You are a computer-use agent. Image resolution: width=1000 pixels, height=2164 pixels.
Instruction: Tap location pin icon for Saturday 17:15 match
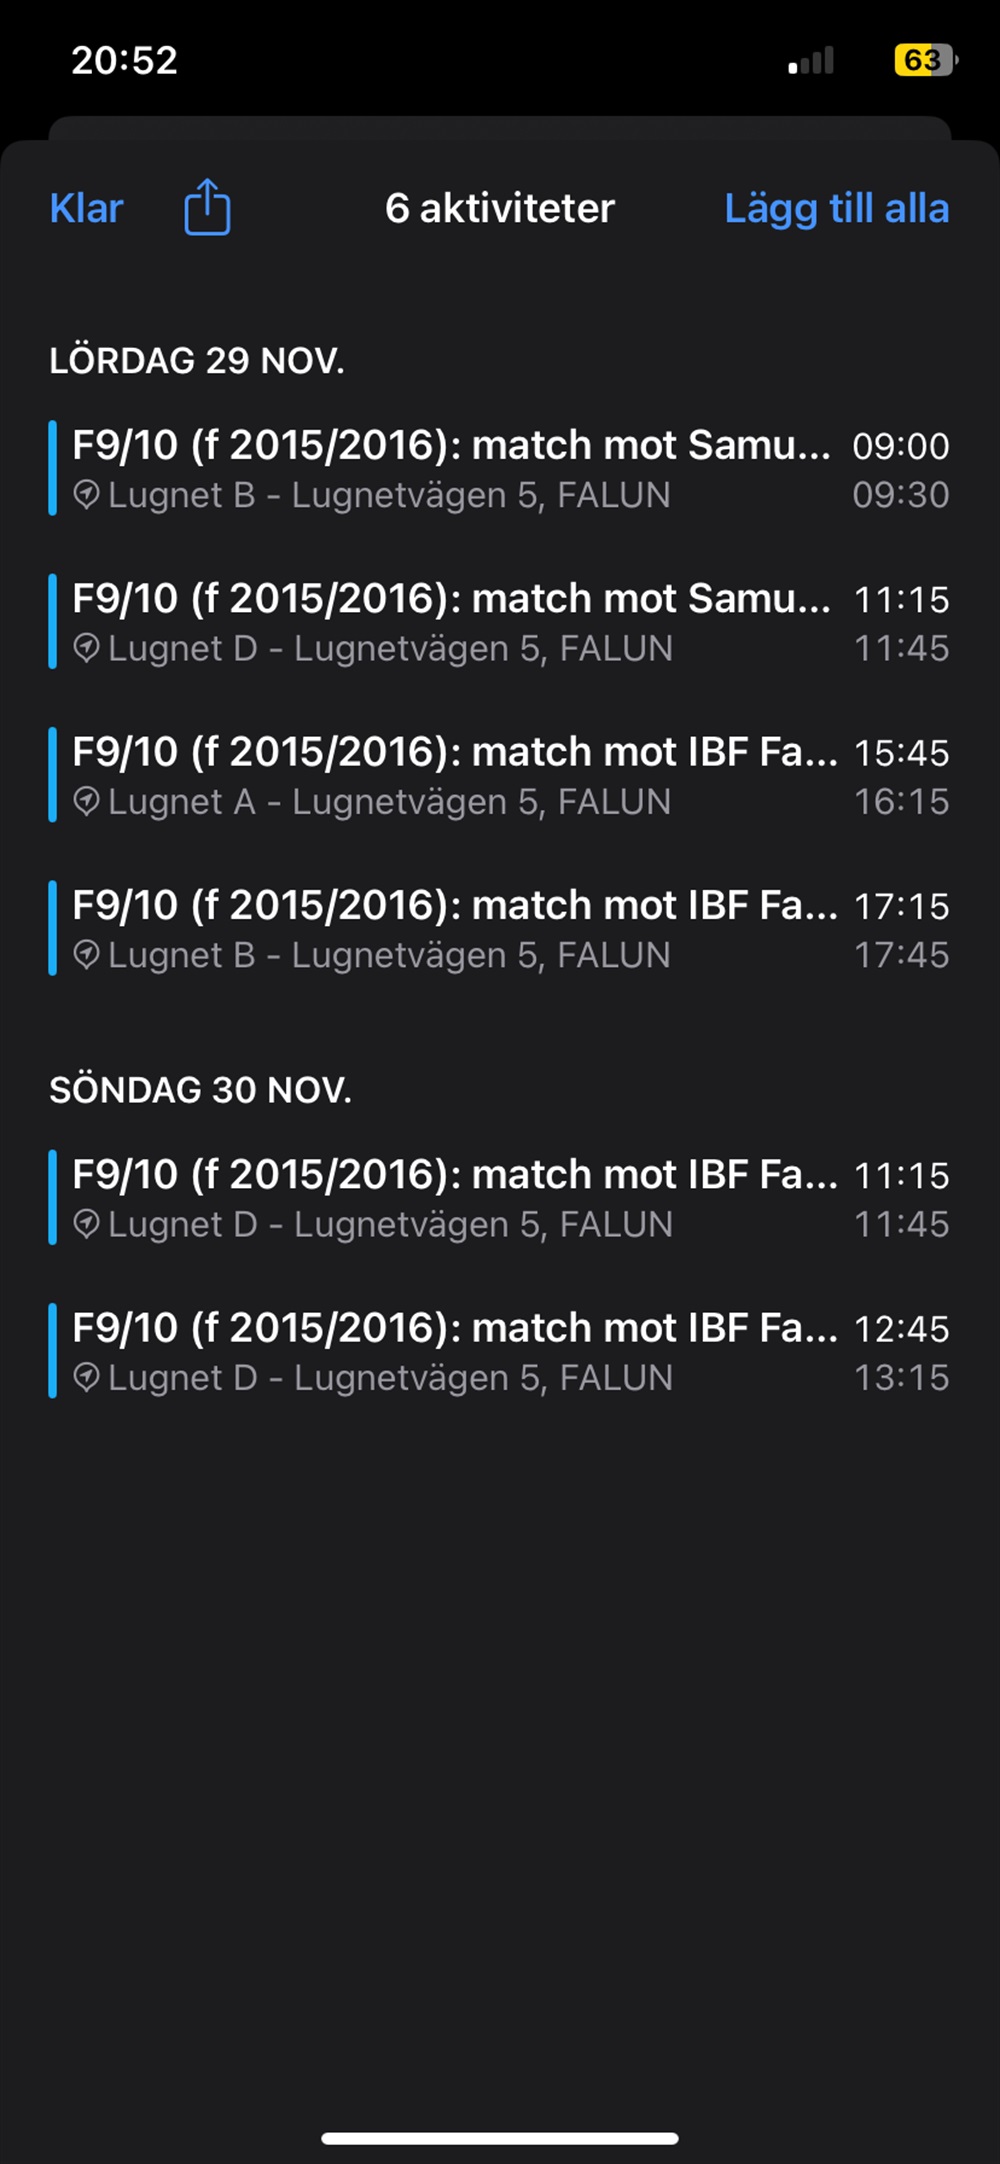click(x=87, y=955)
